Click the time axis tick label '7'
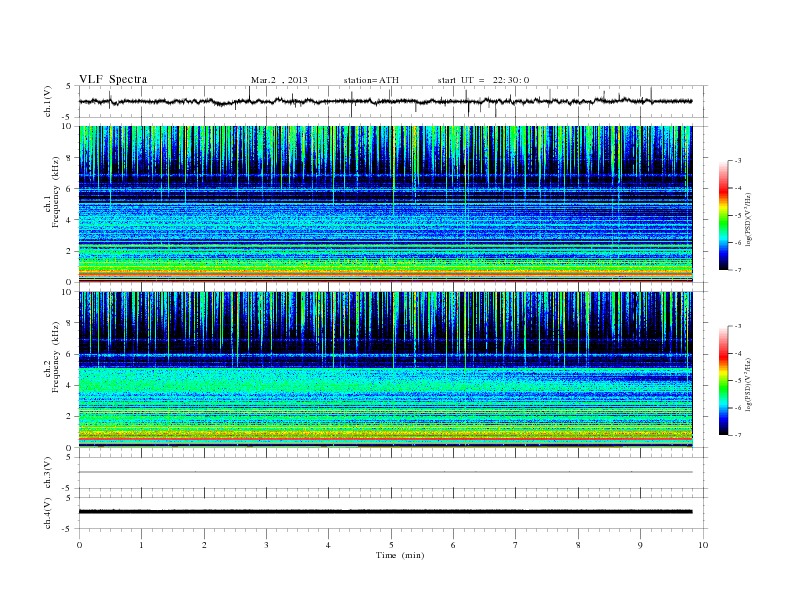The image size is (792, 612). [516, 545]
